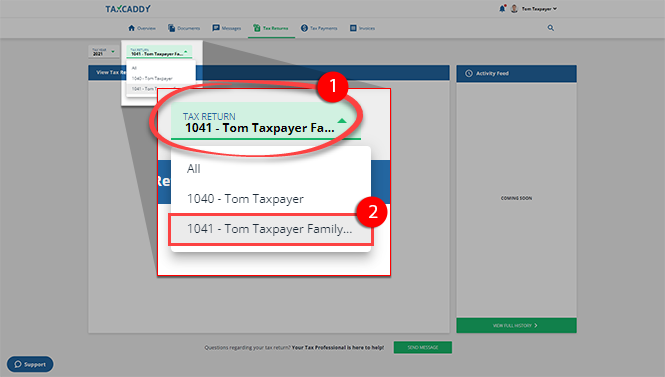Viewport: 665px width, 377px height.
Task: Open the Documents tab
Action: click(184, 28)
